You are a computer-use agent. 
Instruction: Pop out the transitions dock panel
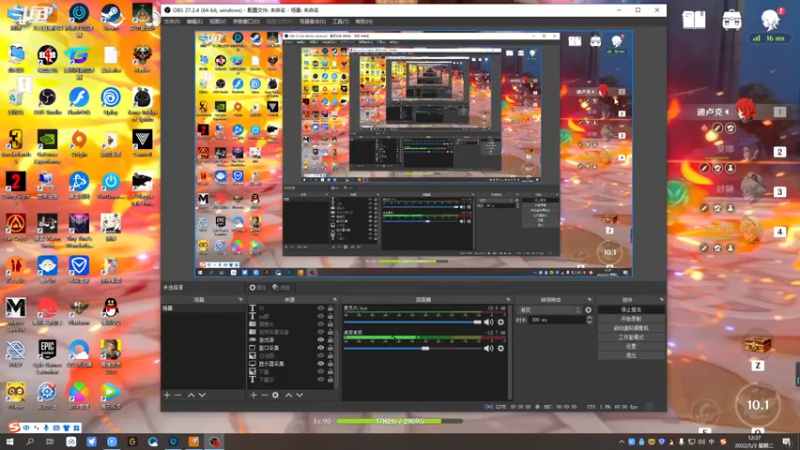(589, 299)
